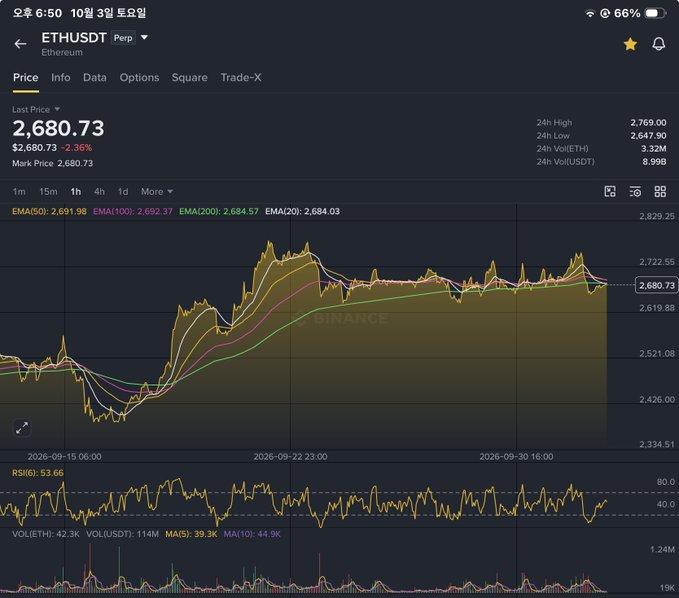Tap the VOL(USDT) 114M label

pos(123,534)
